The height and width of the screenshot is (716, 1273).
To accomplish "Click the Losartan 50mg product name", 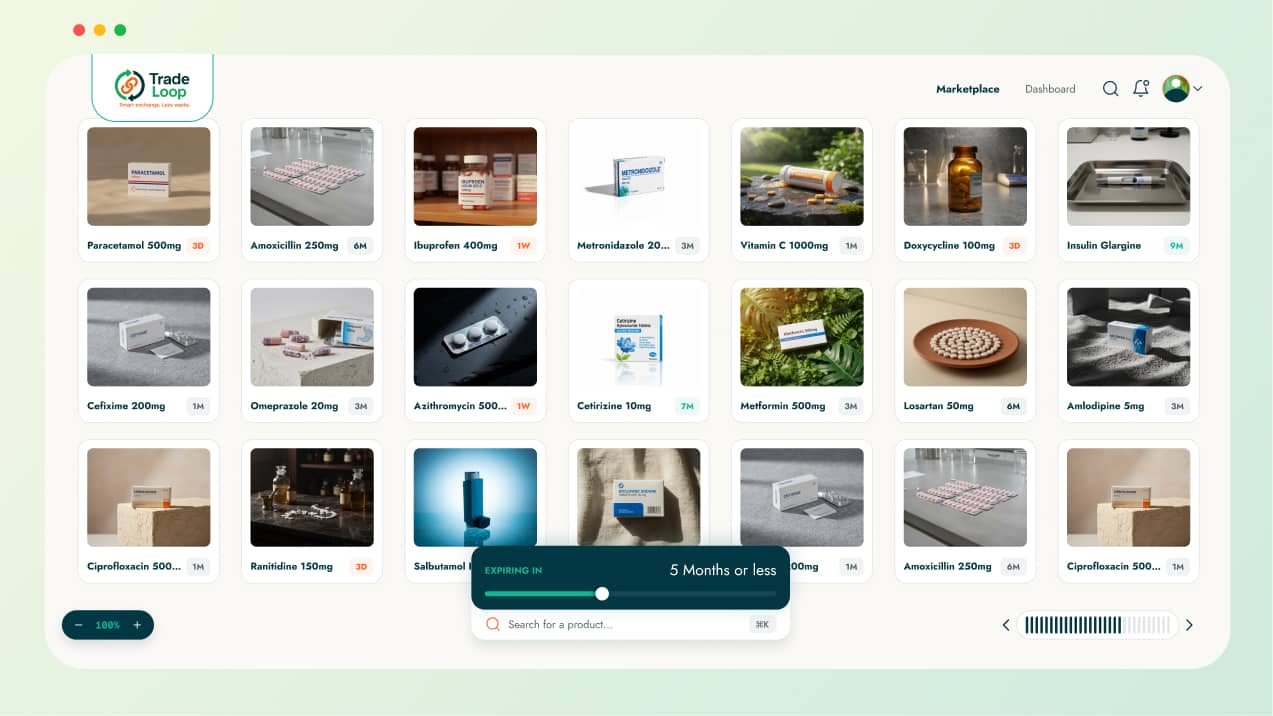I will click(938, 406).
